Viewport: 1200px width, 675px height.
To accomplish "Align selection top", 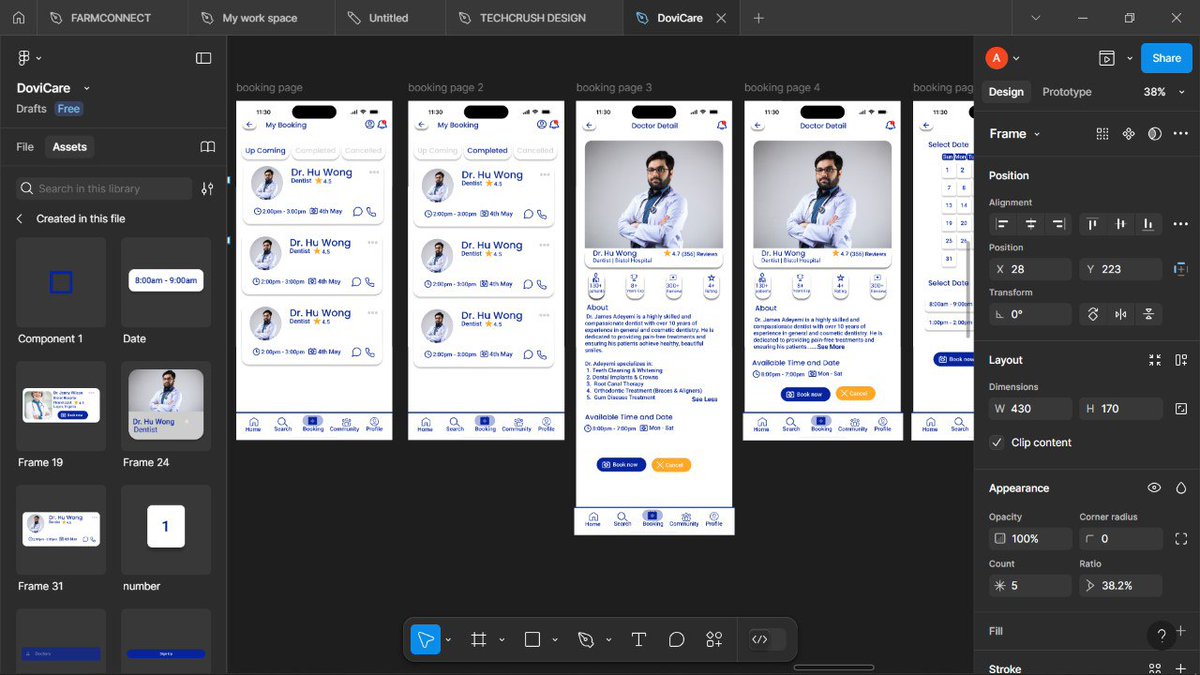I will tap(1093, 224).
